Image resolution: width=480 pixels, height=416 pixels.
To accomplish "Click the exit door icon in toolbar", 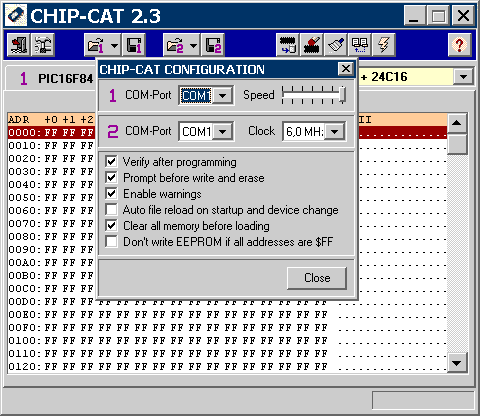I will [x=19, y=45].
